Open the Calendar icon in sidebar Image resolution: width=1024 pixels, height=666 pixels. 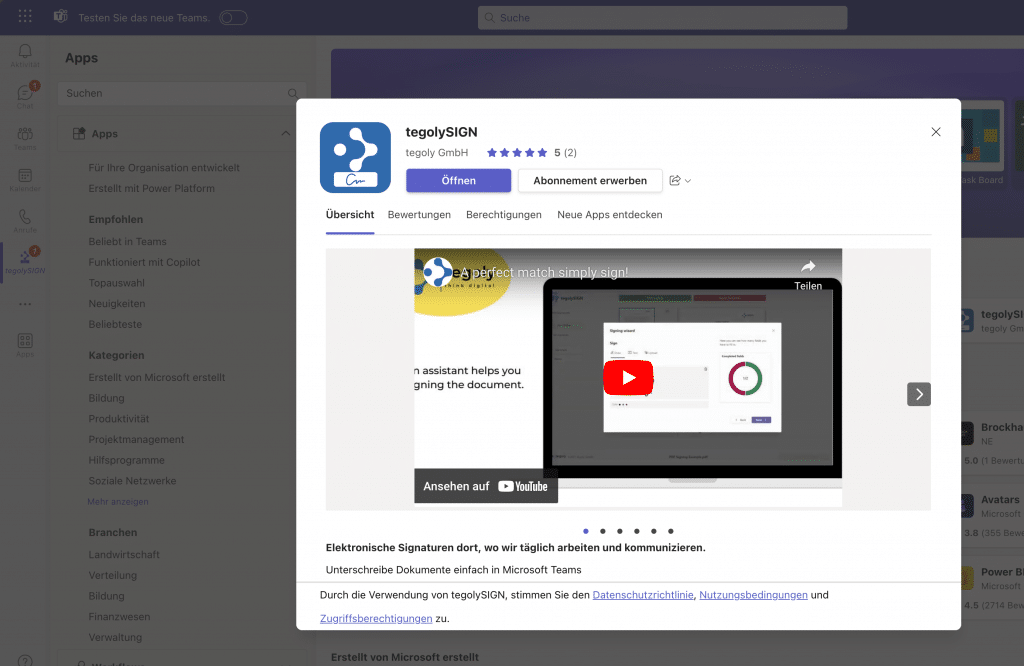[x=25, y=179]
